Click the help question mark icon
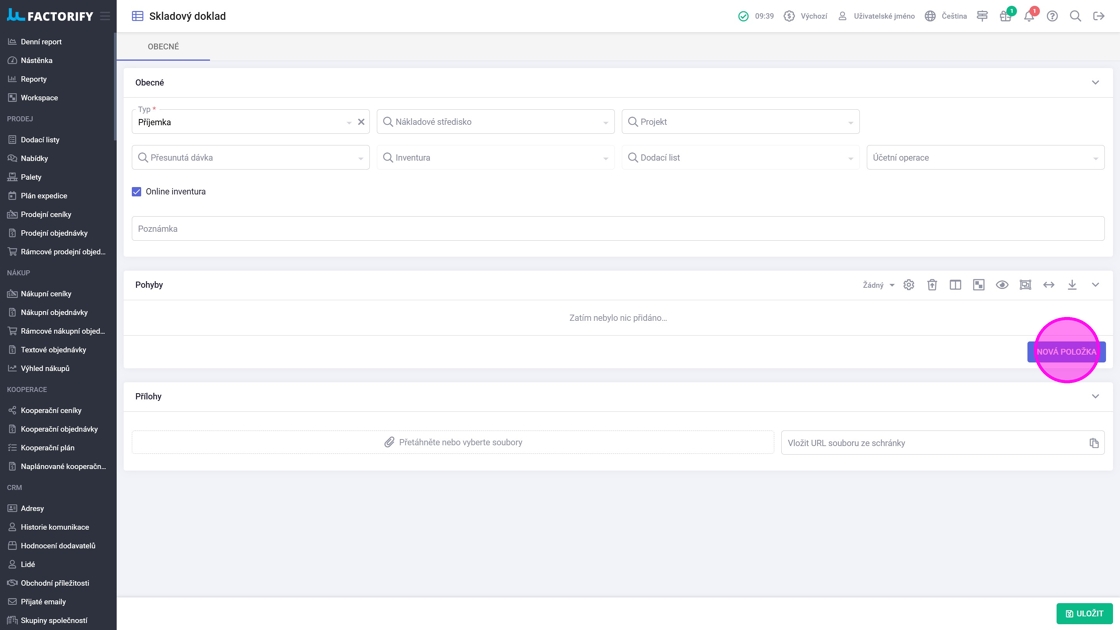Image resolution: width=1120 pixels, height=630 pixels. pyautogui.click(x=1052, y=16)
